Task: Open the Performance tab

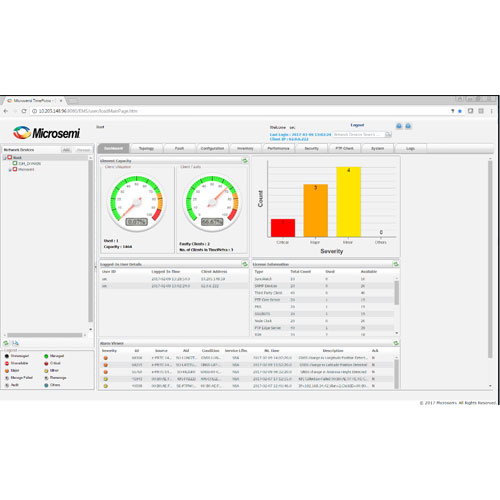Action: coord(278,148)
